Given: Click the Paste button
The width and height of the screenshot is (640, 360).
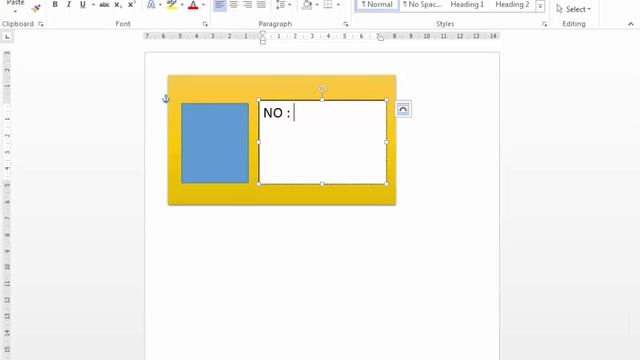Looking at the screenshot, I should [x=16, y=5].
